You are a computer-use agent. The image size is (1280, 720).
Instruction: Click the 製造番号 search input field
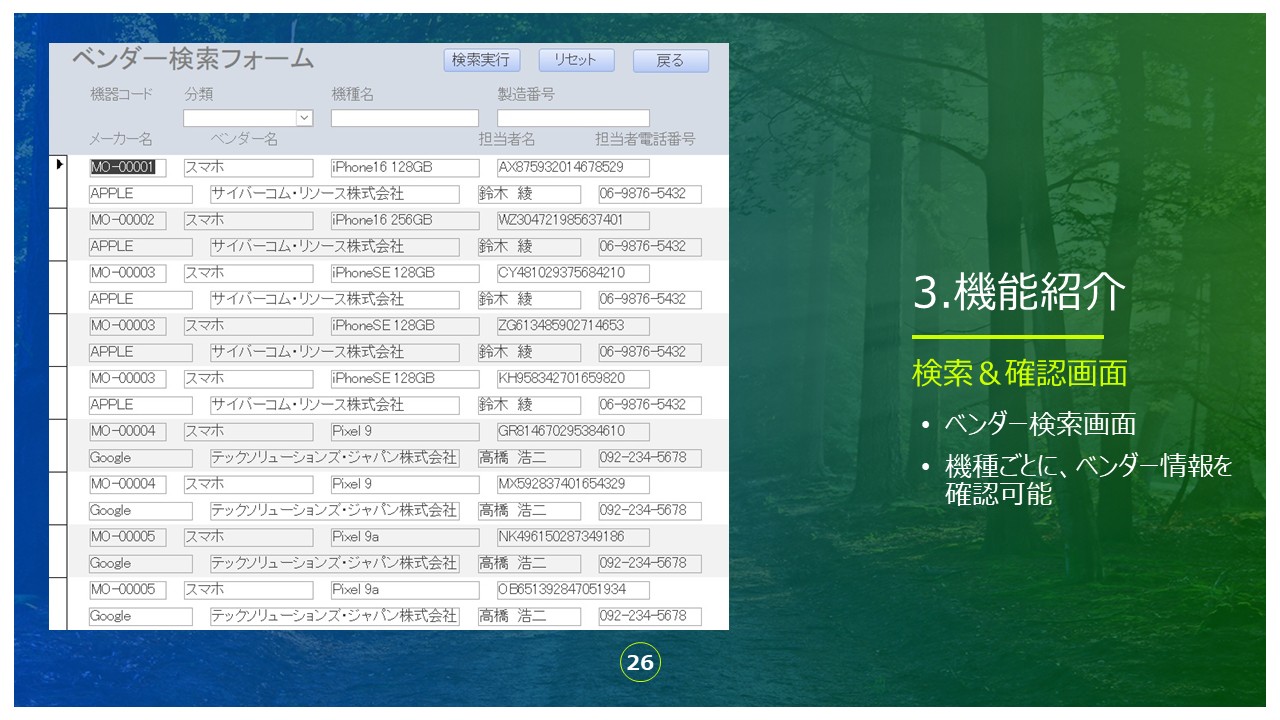pyautogui.click(x=573, y=118)
